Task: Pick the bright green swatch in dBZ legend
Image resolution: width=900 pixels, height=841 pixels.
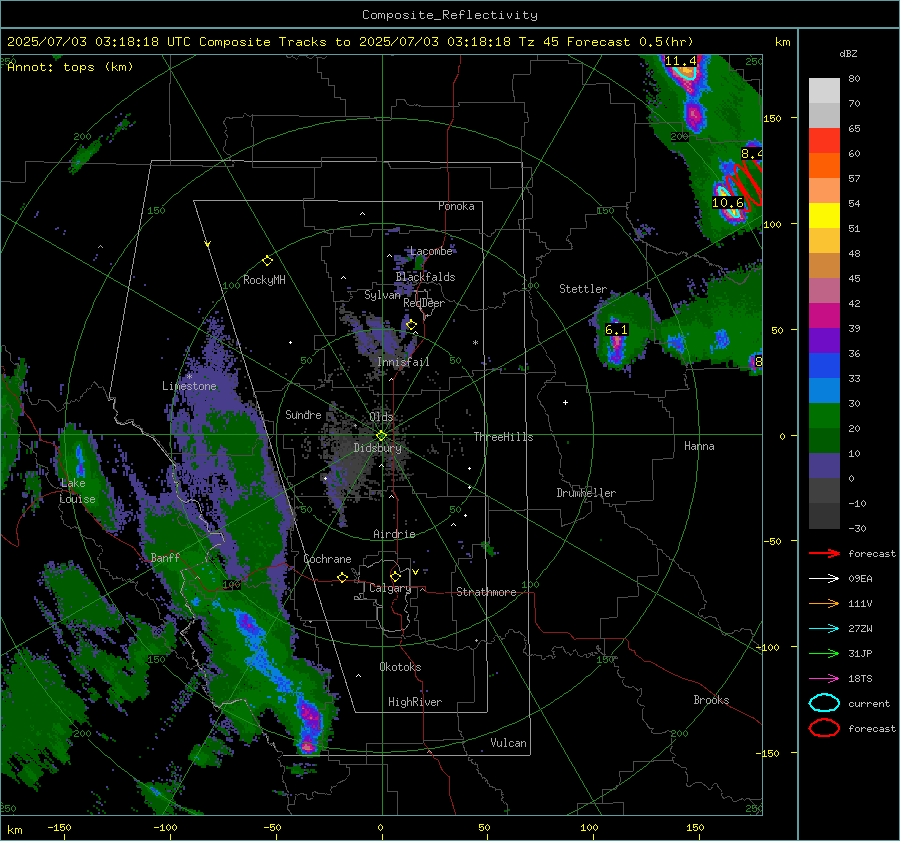Action: (824, 416)
